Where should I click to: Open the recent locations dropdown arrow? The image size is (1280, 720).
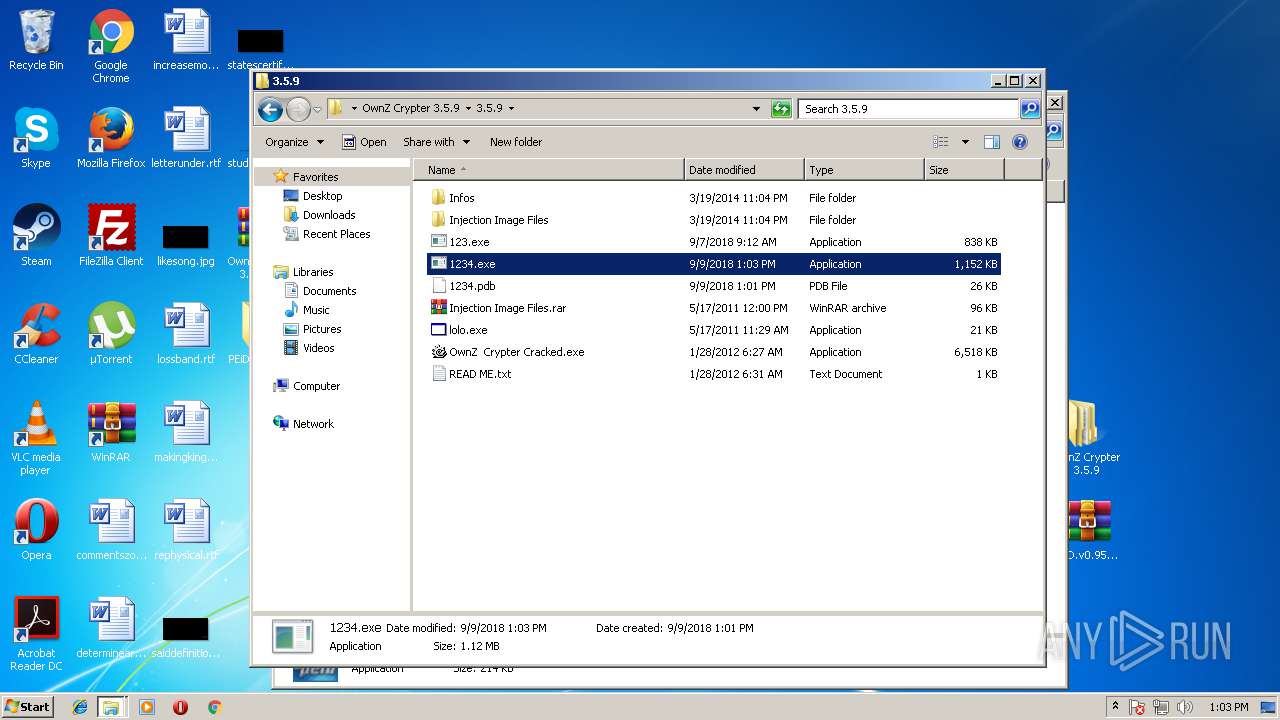317,109
